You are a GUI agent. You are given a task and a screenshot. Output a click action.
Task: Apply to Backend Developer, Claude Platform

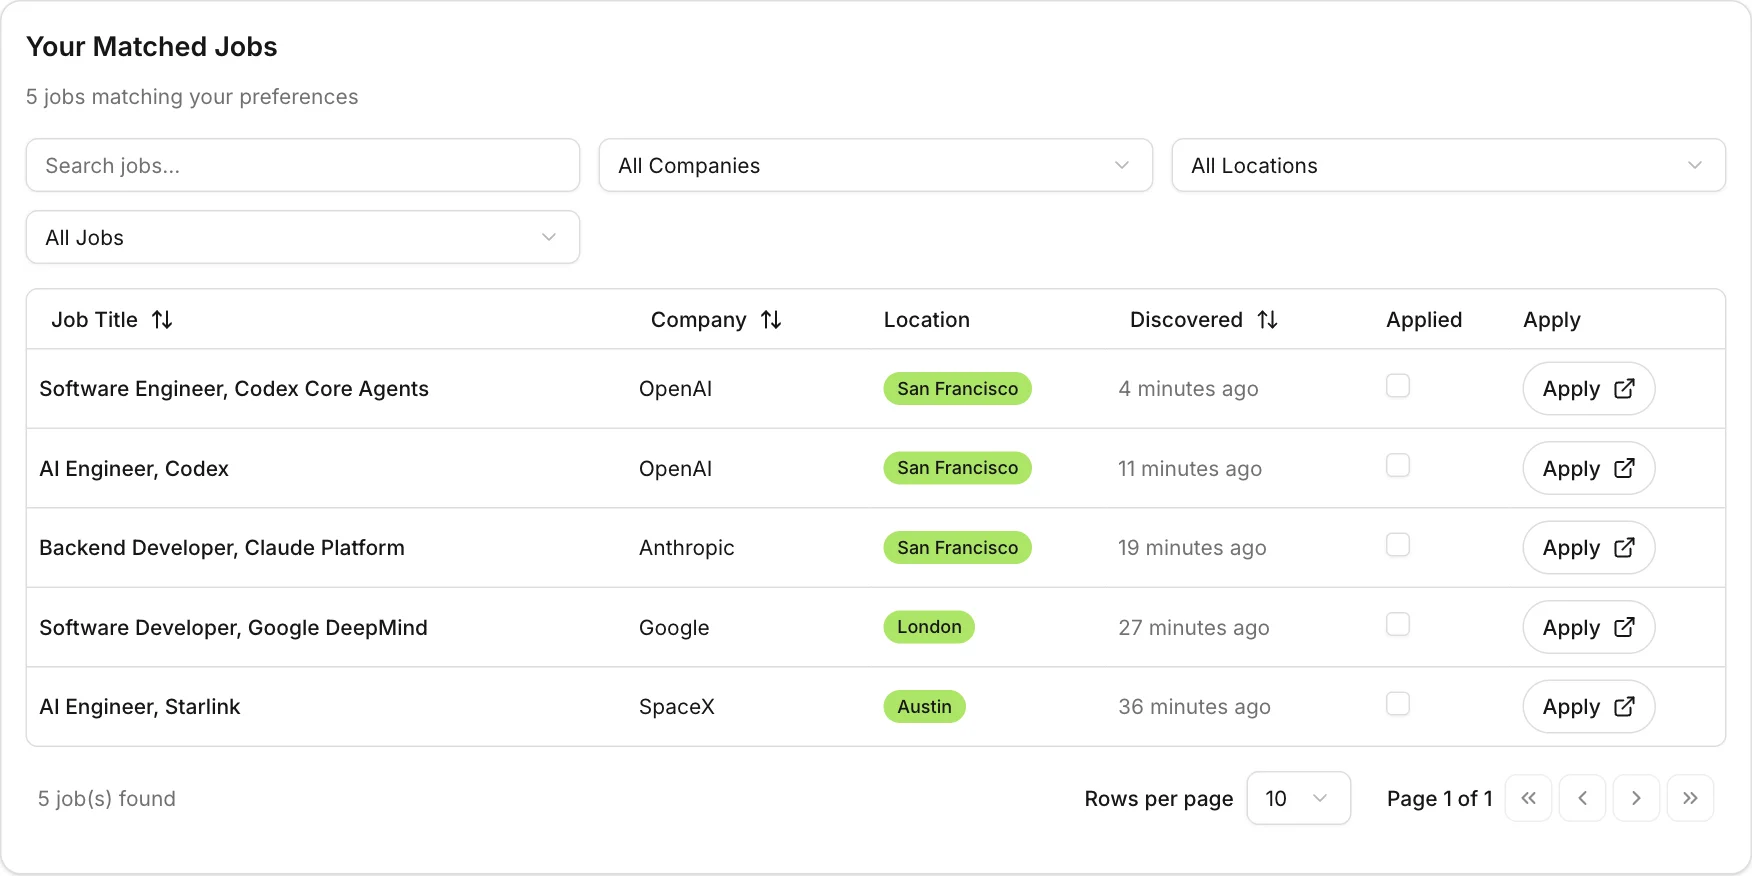pyautogui.click(x=1588, y=547)
